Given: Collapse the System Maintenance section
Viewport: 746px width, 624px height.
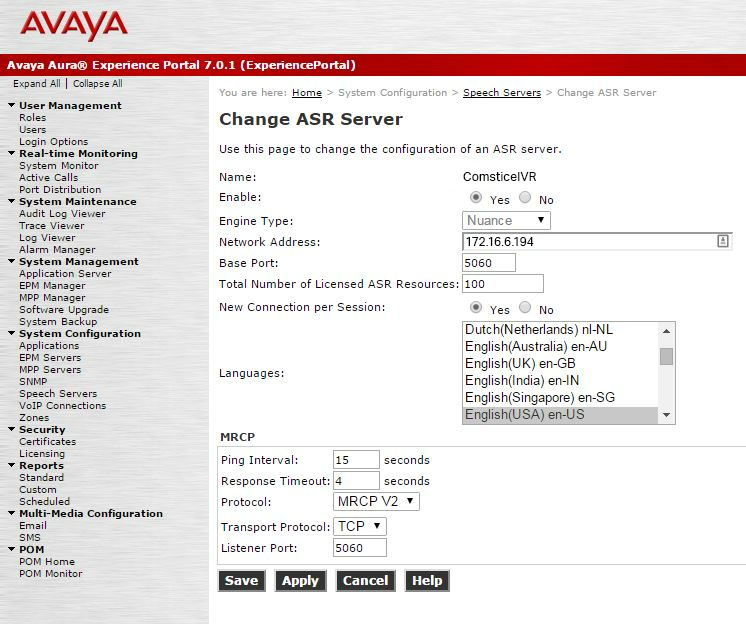Looking at the screenshot, I should pyautogui.click(x=11, y=201).
